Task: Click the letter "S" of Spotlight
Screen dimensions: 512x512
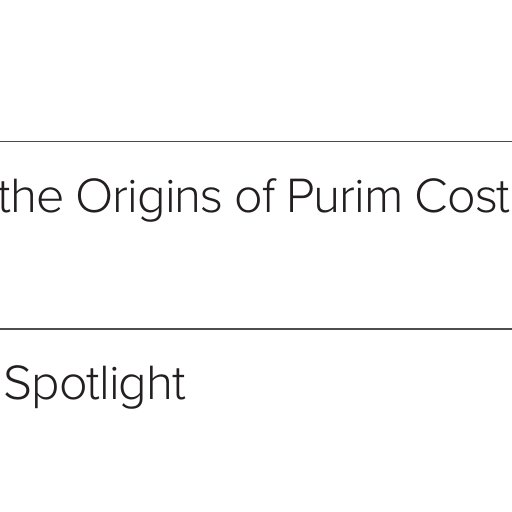Action: click(17, 382)
